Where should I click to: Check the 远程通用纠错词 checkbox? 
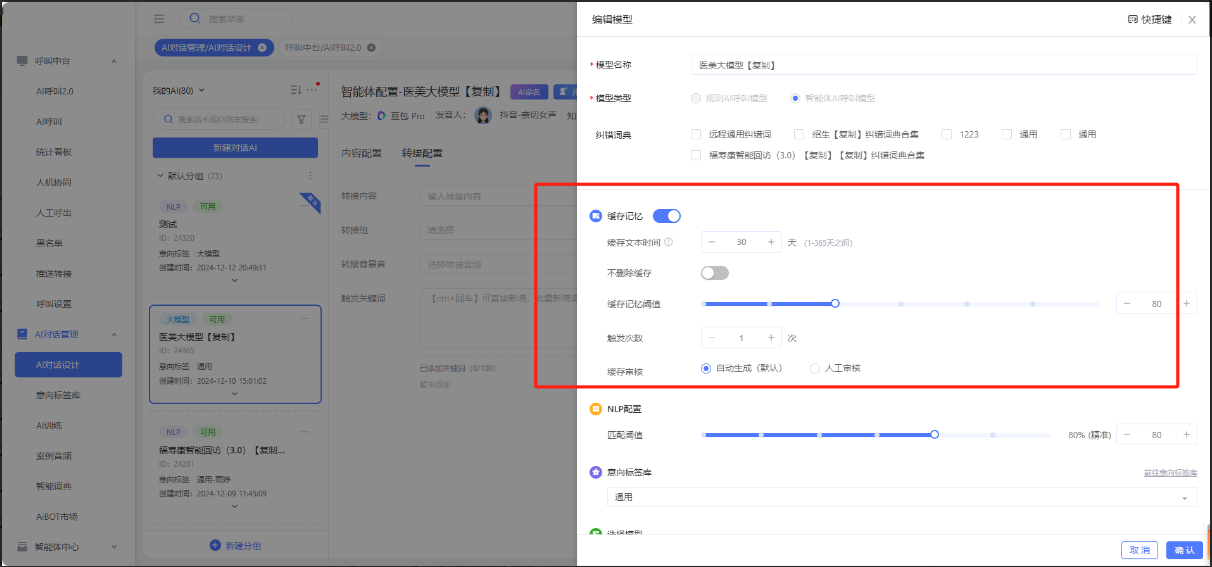pos(696,134)
